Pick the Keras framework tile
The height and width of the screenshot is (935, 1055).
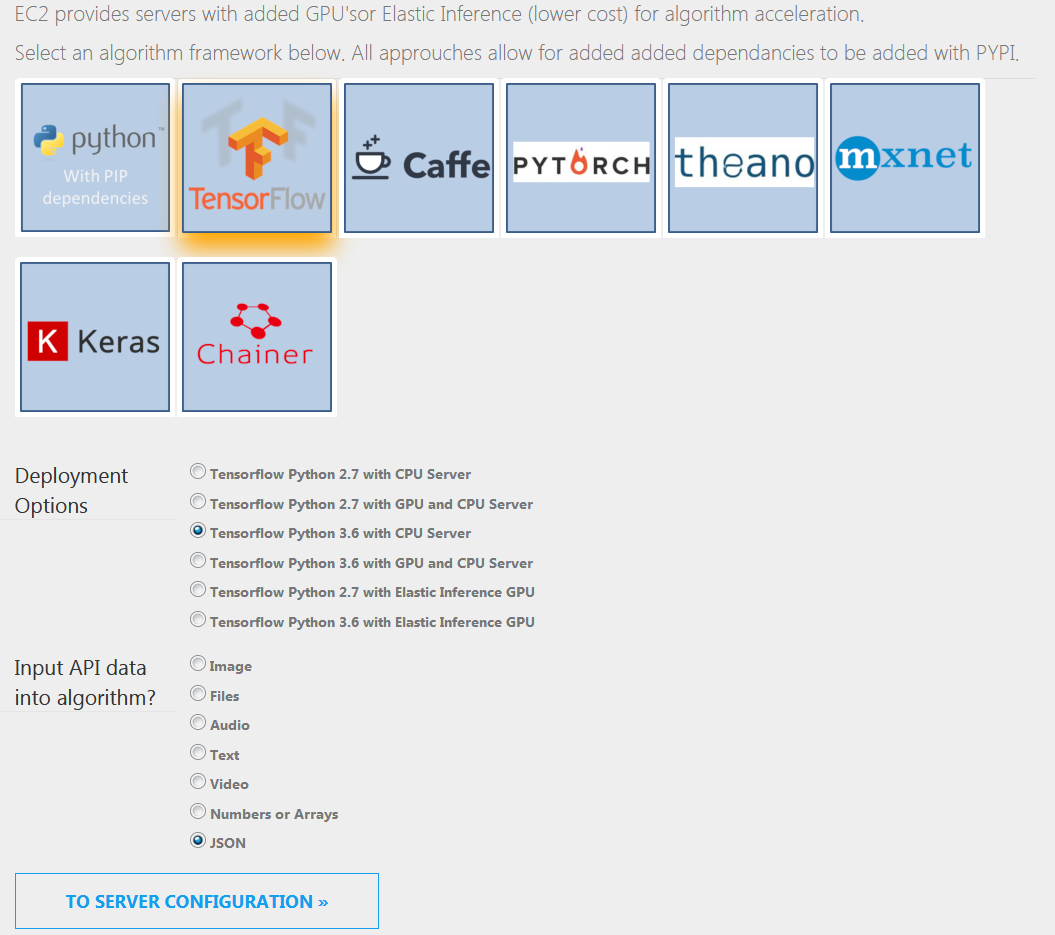tap(95, 336)
